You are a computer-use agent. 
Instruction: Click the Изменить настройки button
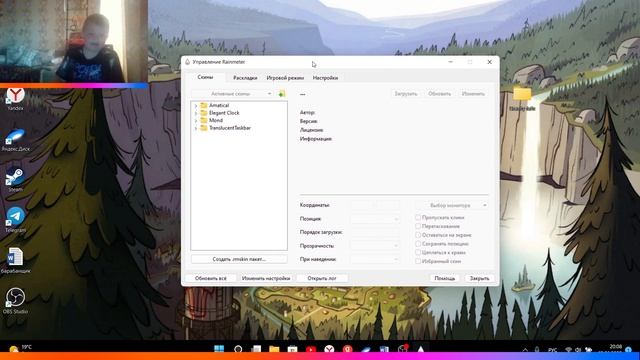266,278
